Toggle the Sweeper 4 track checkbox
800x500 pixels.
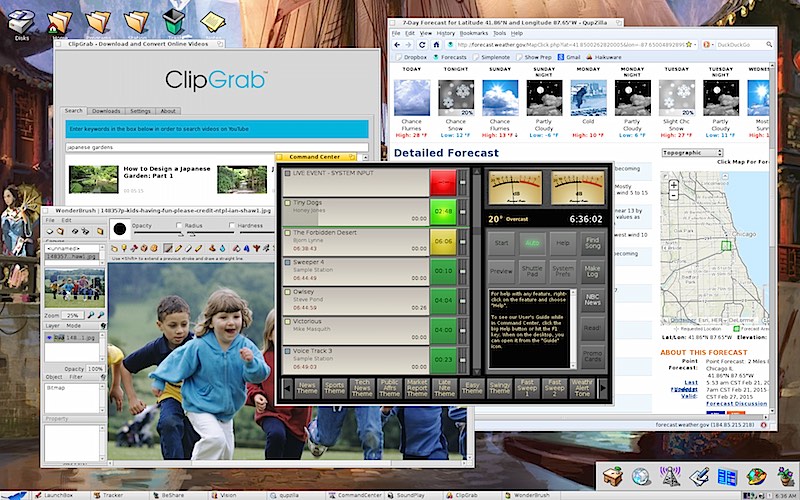(288, 262)
